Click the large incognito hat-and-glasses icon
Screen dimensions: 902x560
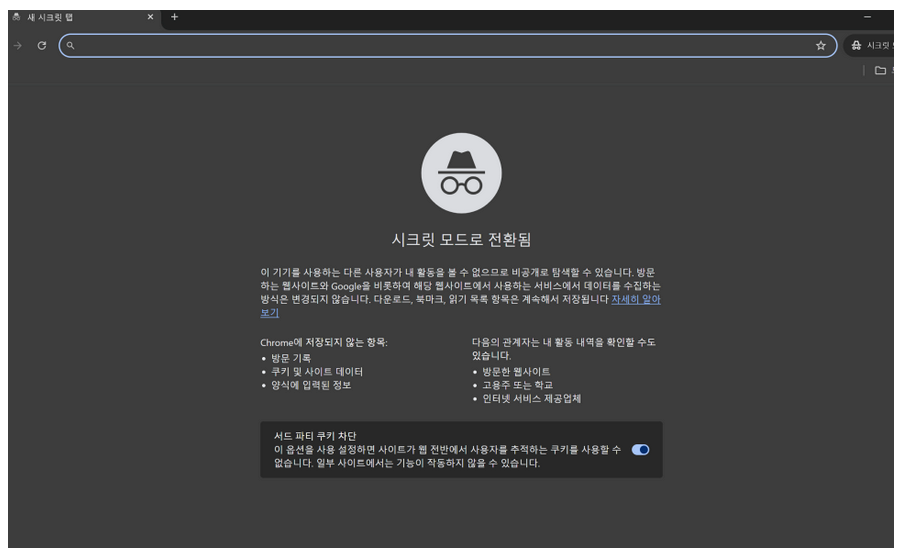(460, 173)
